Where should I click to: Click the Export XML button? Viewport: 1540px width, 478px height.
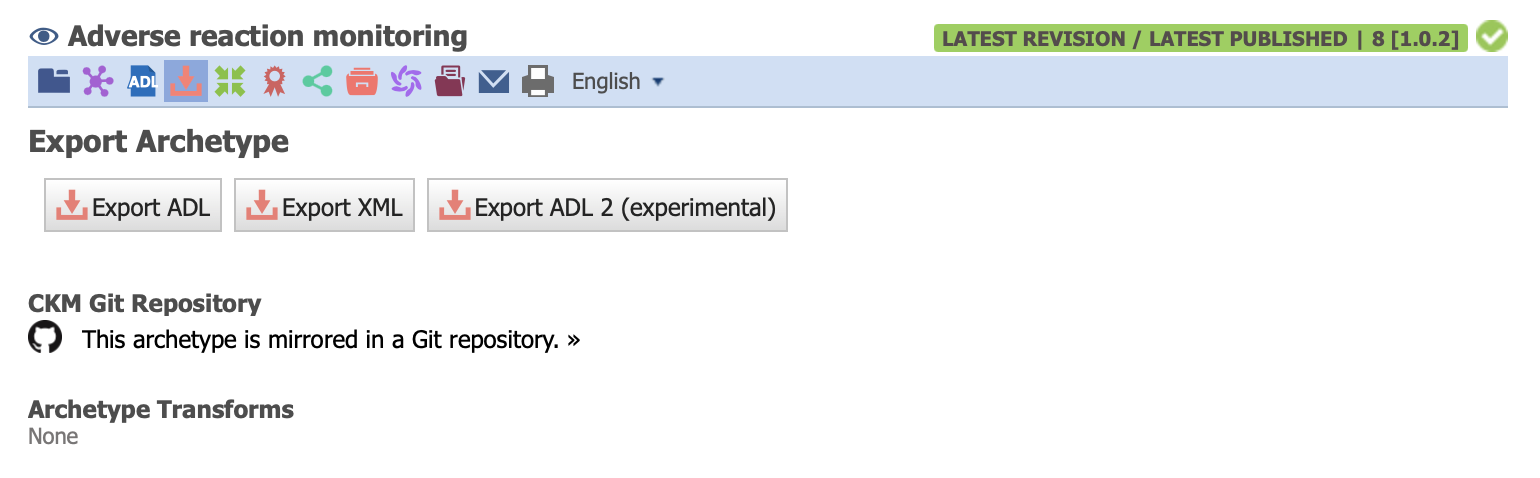tap(325, 205)
